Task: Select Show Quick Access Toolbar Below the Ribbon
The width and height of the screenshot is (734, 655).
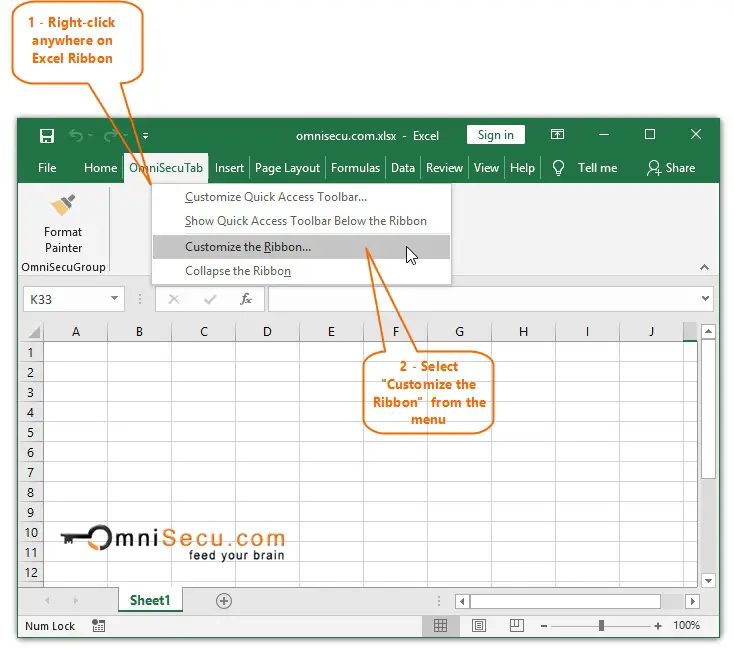Action: click(301, 221)
